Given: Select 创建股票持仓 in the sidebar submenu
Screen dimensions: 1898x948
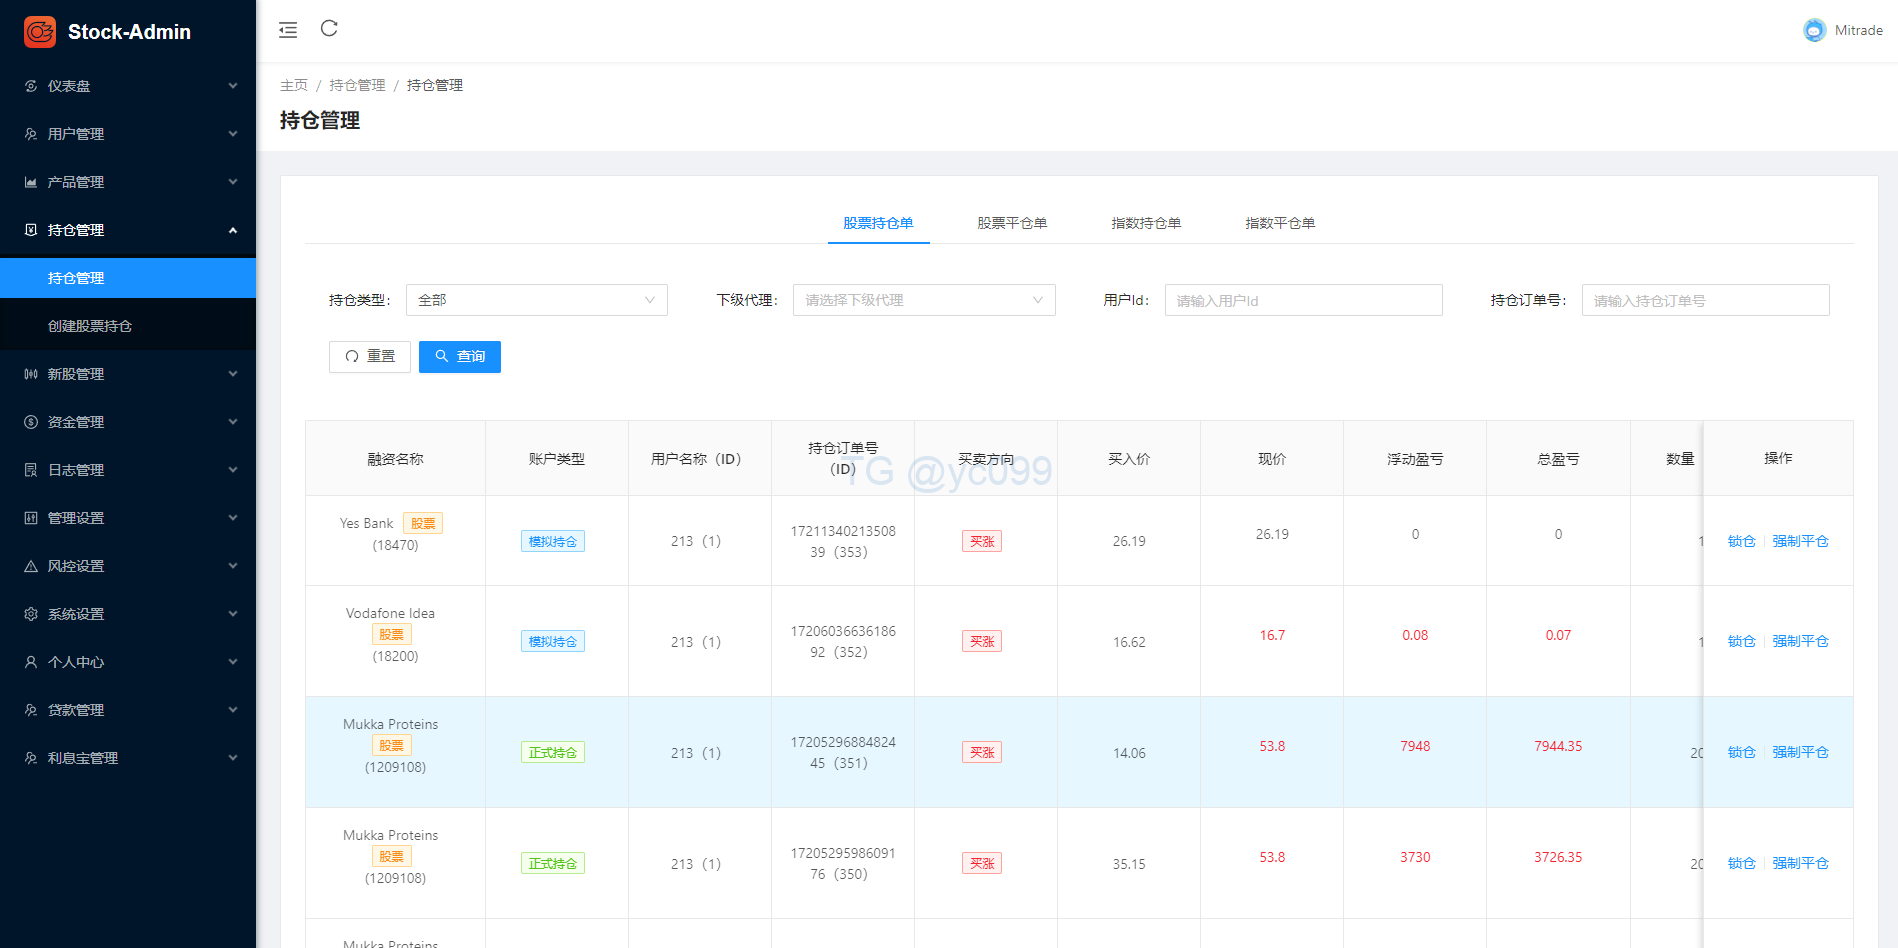Looking at the screenshot, I should coord(90,326).
